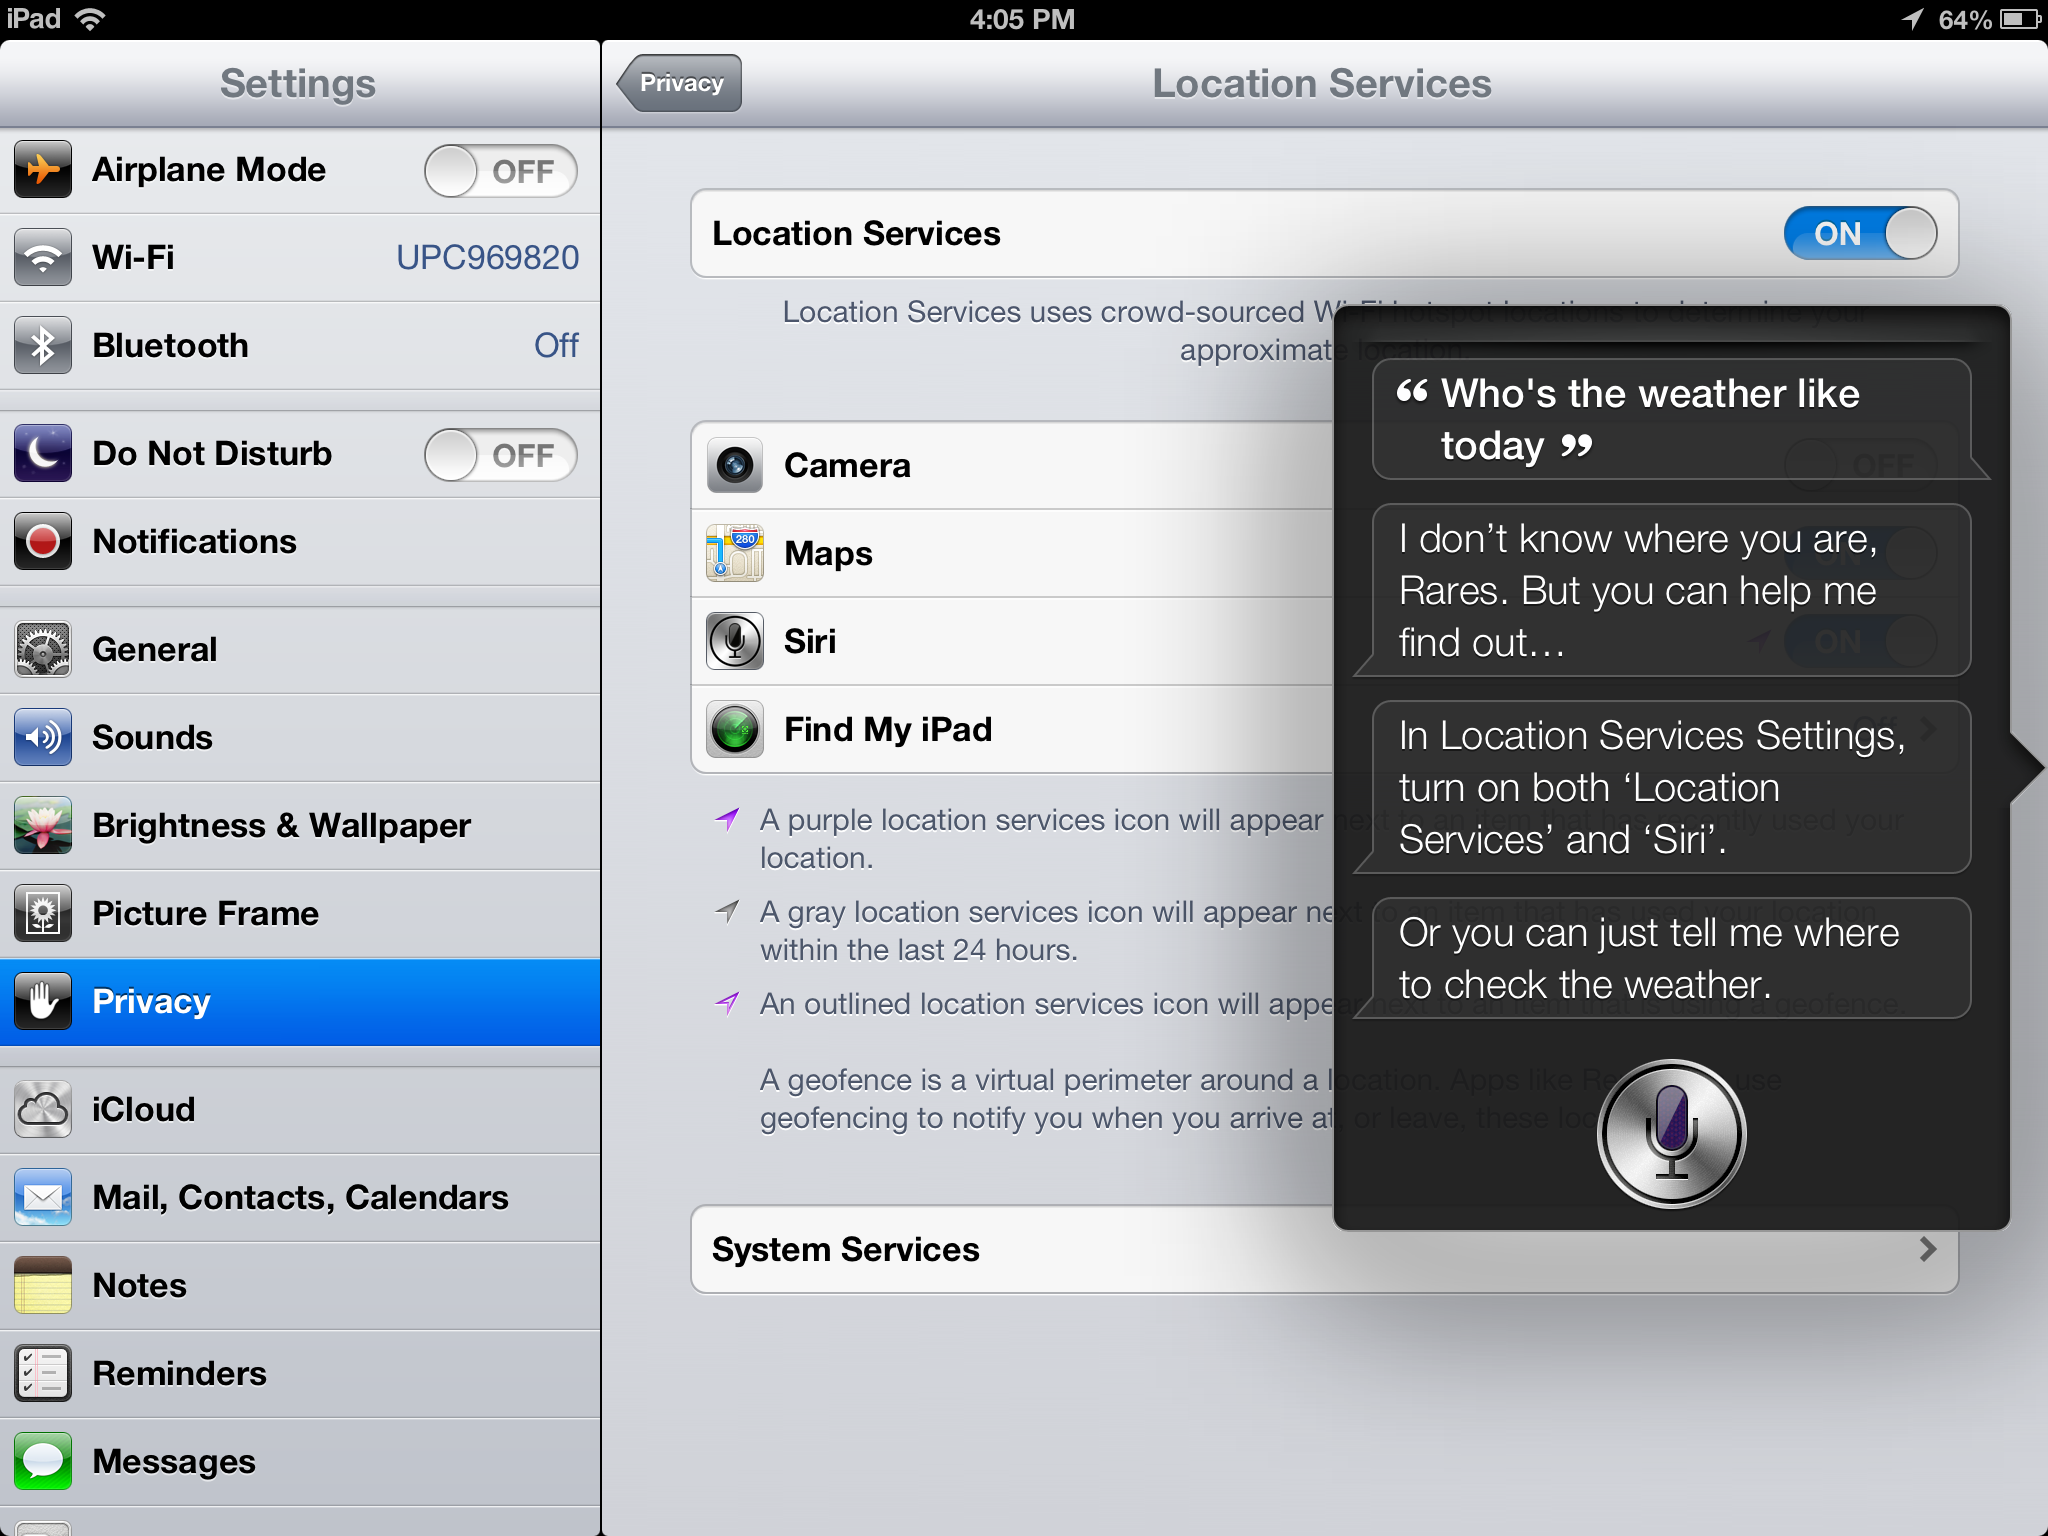Open Mail, Contacts, Calendars settings
The width and height of the screenshot is (2048, 1536).
pyautogui.click(x=300, y=1197)
